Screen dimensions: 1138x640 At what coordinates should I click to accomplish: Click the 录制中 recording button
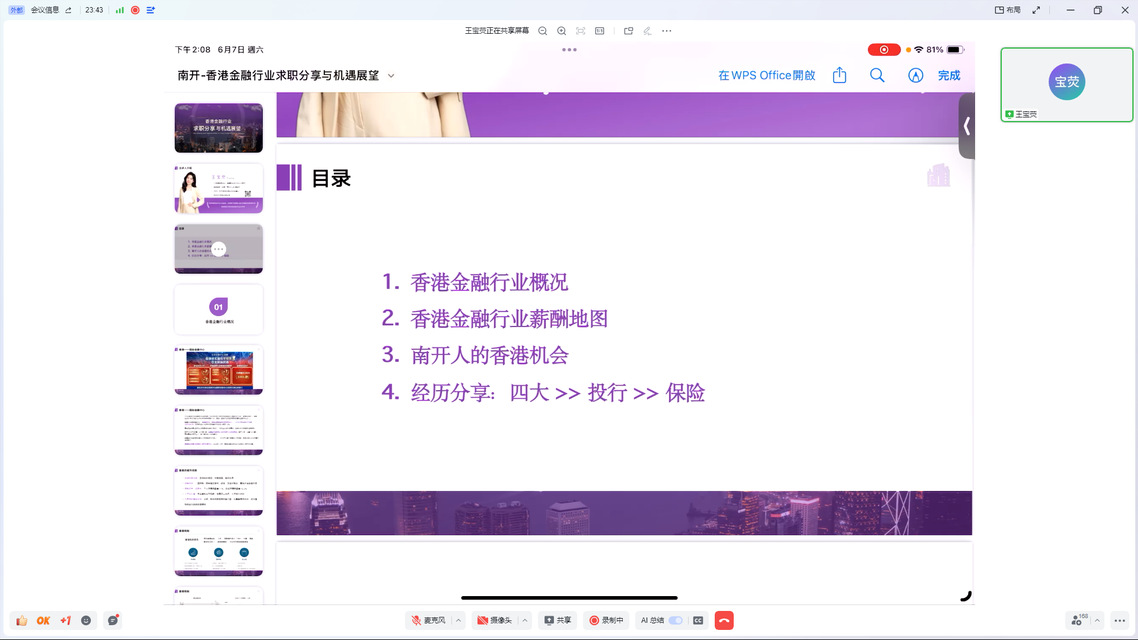[x=606, y=620]
